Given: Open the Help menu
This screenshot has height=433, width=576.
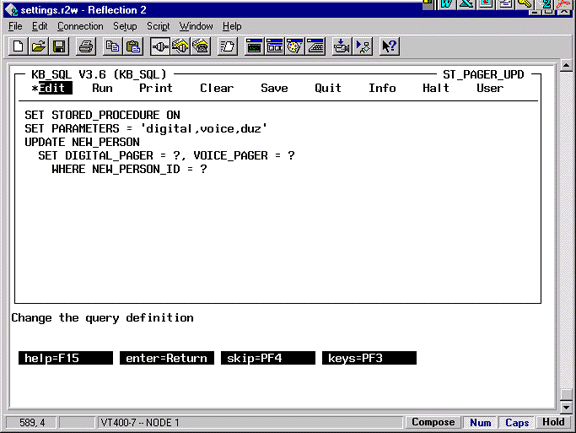Looking at the screenshot, I should tap(232, 26).
